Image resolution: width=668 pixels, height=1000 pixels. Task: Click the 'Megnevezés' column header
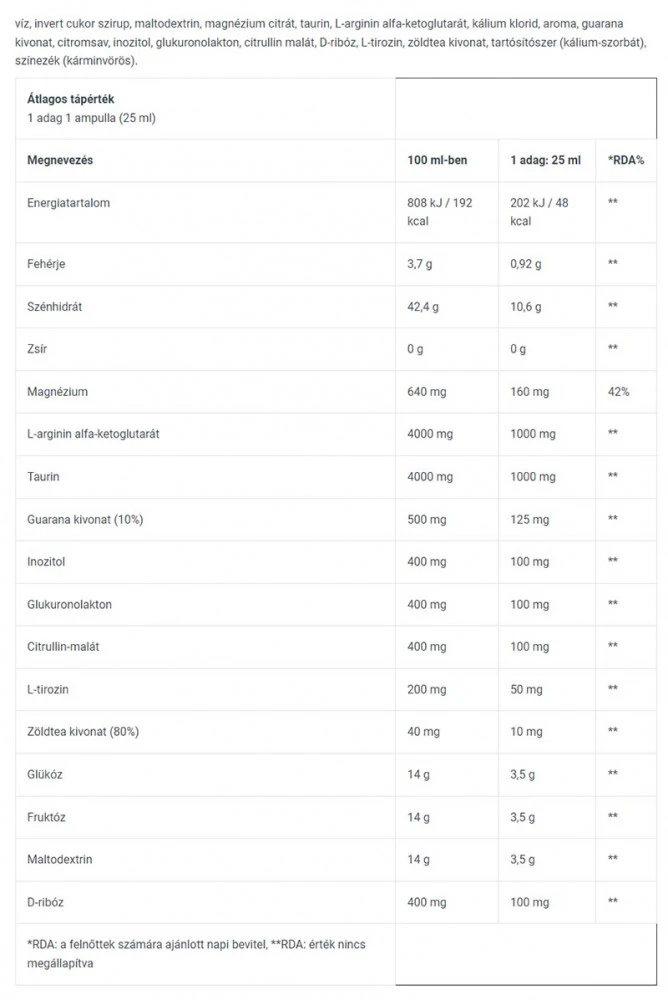tap(59, 160)
